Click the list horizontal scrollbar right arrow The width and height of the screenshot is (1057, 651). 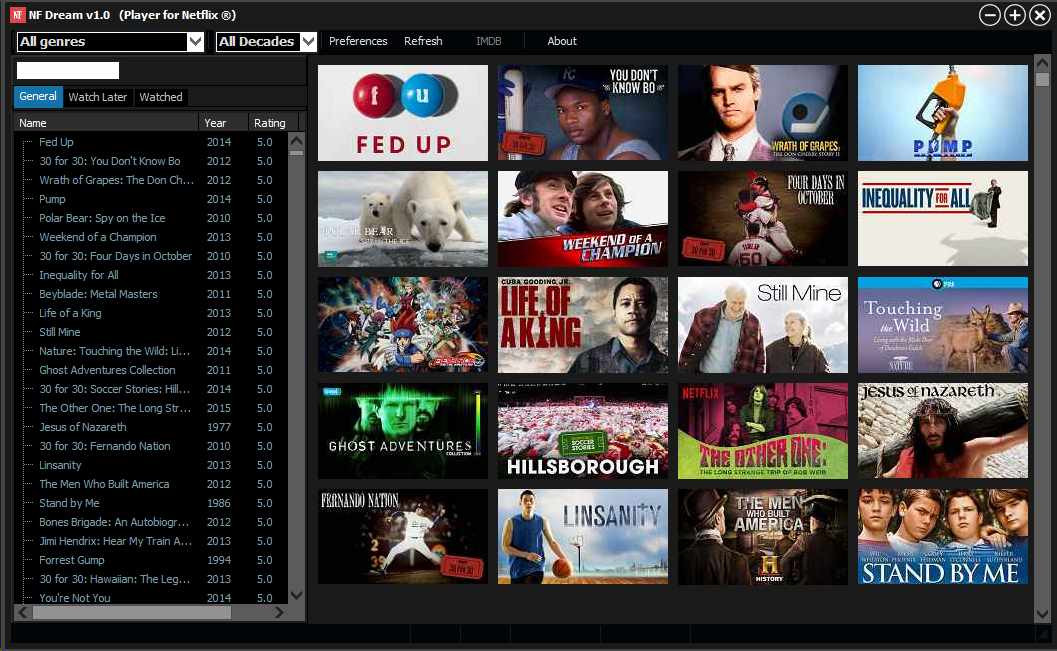click(279, 613)
